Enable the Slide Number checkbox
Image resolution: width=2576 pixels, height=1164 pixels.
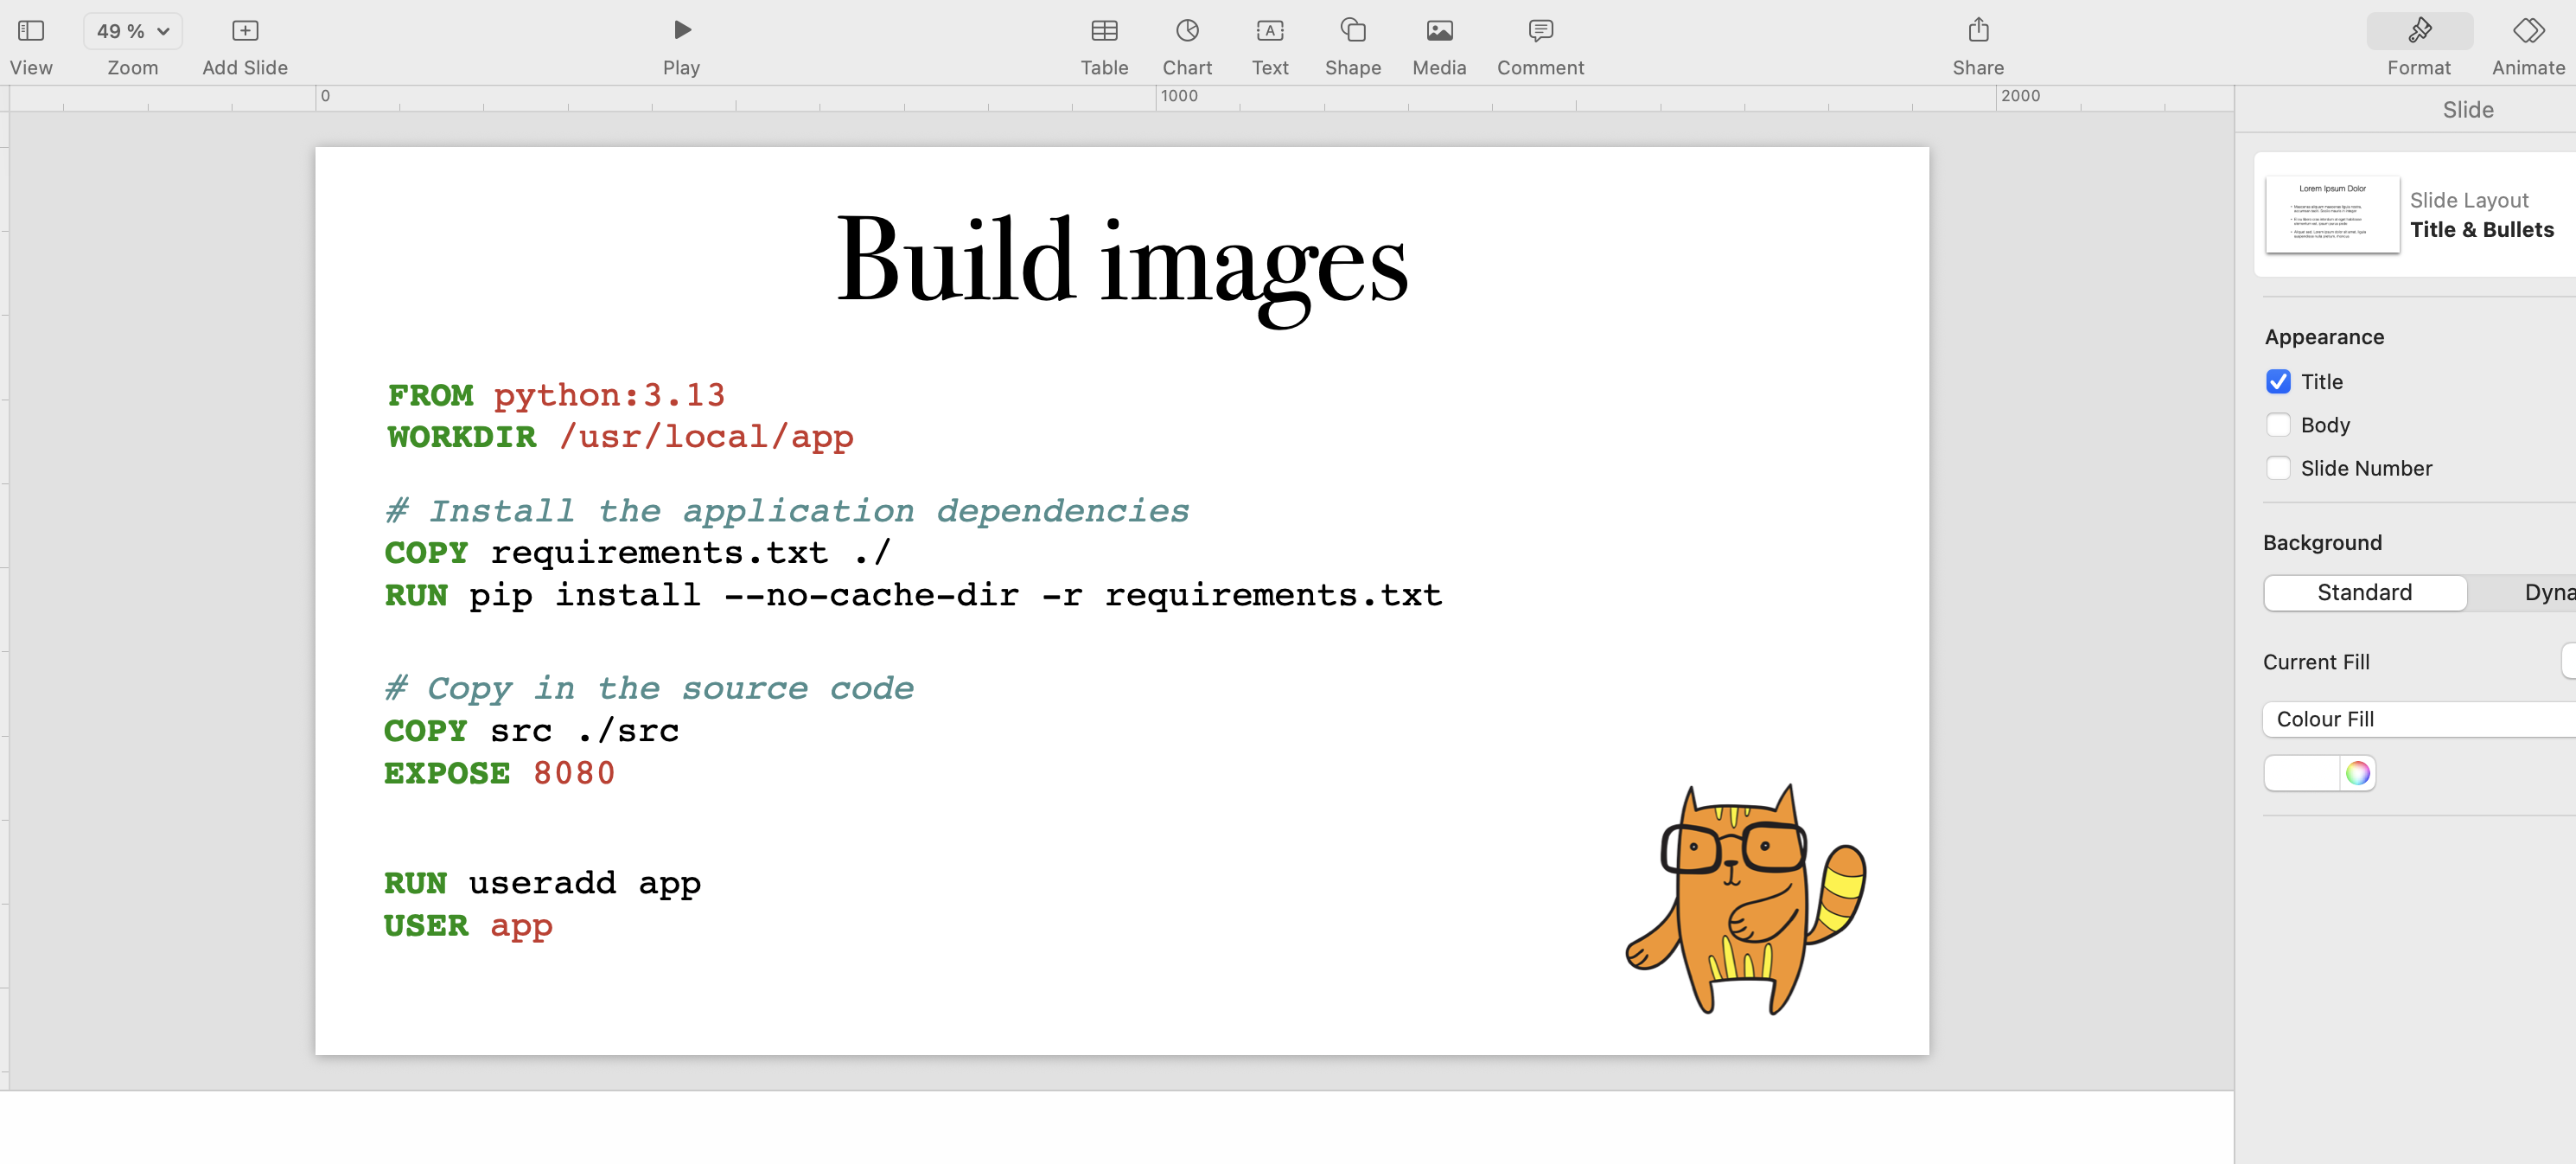[x=2279, y=467]
